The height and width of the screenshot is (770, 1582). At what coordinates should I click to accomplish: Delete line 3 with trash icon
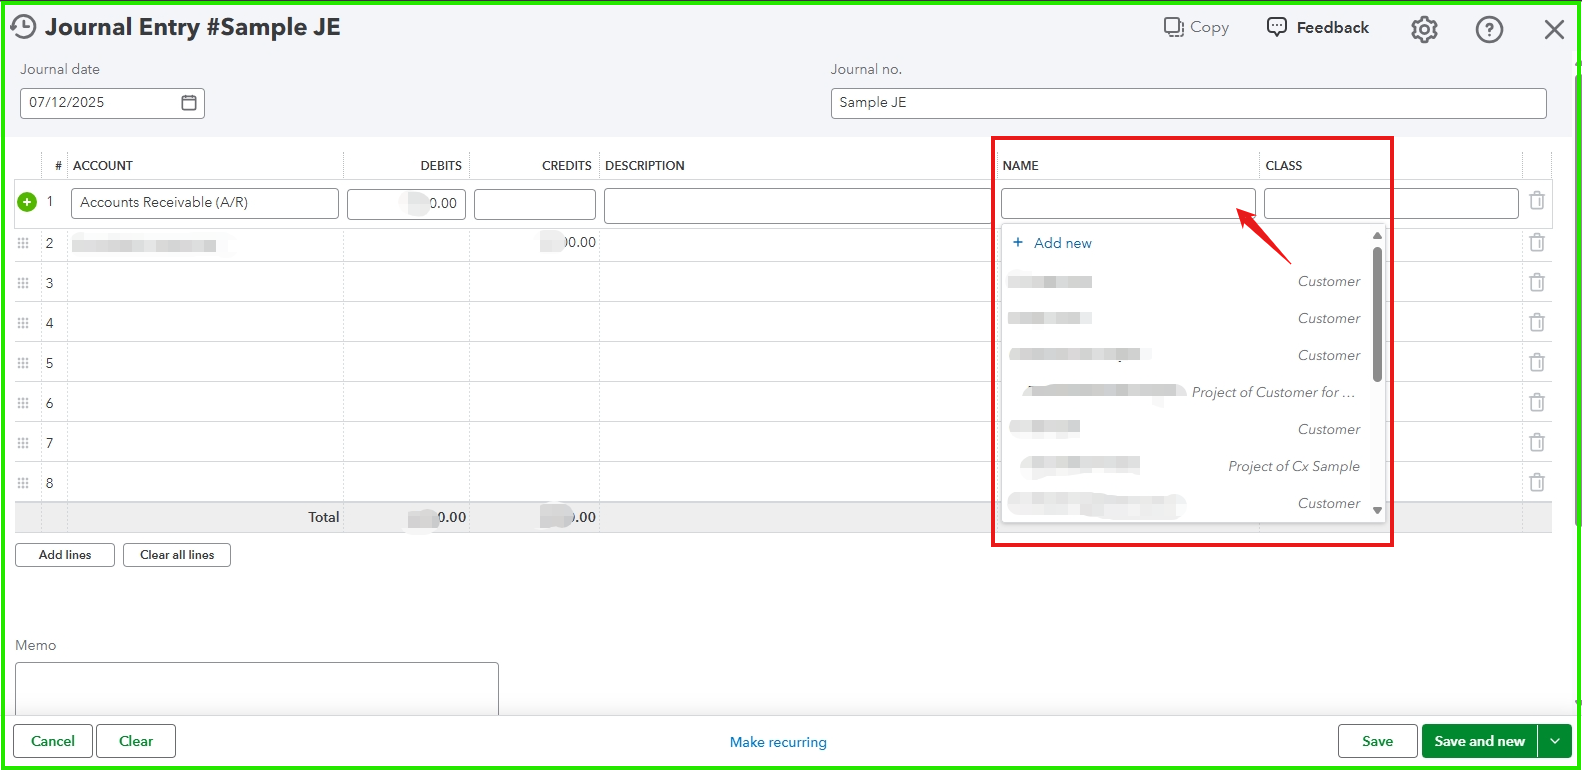pos(1537,283)
